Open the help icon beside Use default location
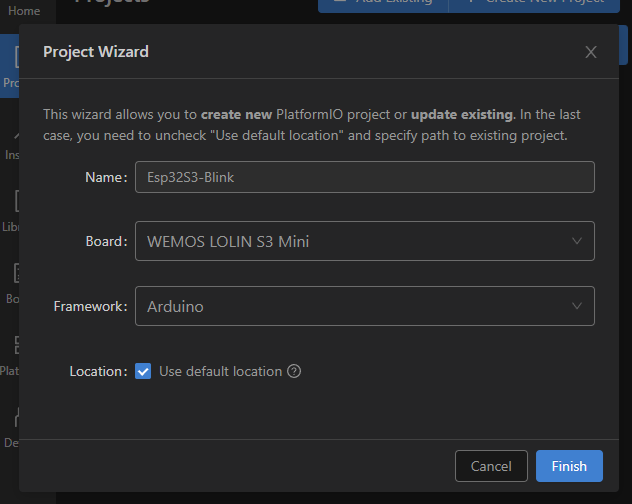Viewport: 632px width, 504px height. tap(294, 371)
